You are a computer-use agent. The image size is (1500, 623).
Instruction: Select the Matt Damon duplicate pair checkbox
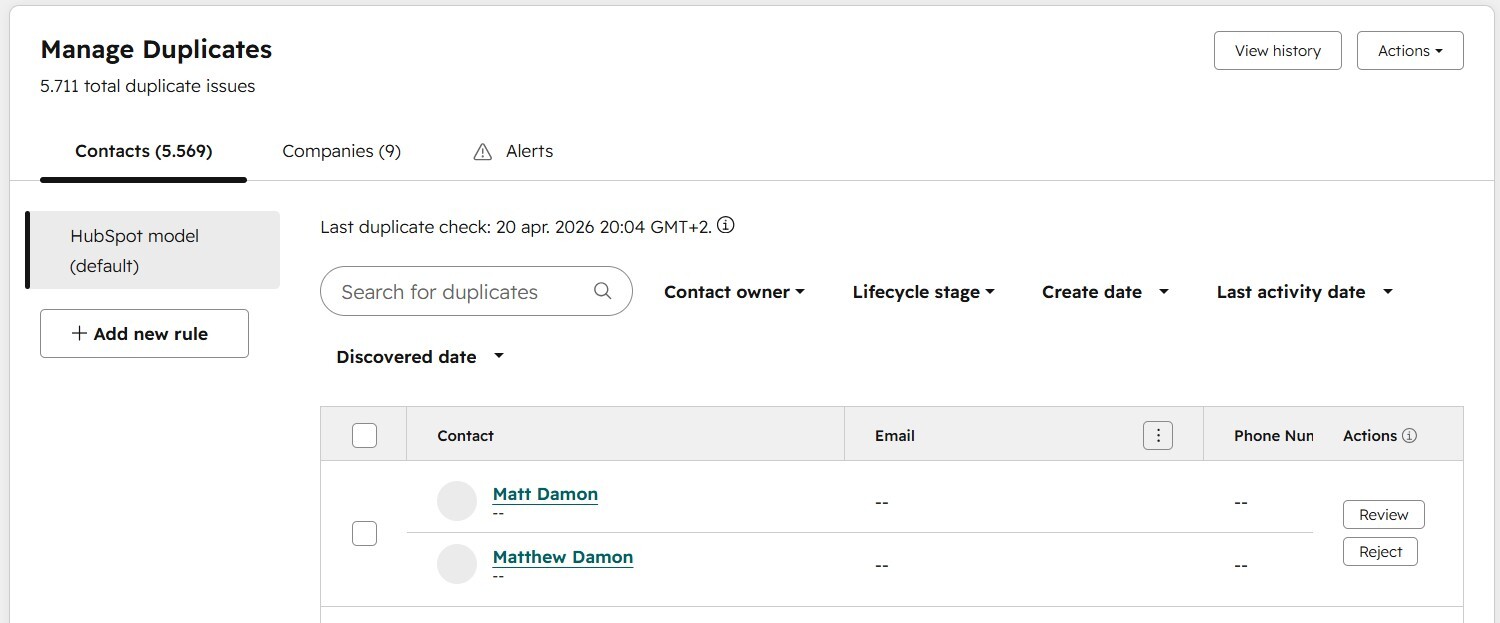365,533
